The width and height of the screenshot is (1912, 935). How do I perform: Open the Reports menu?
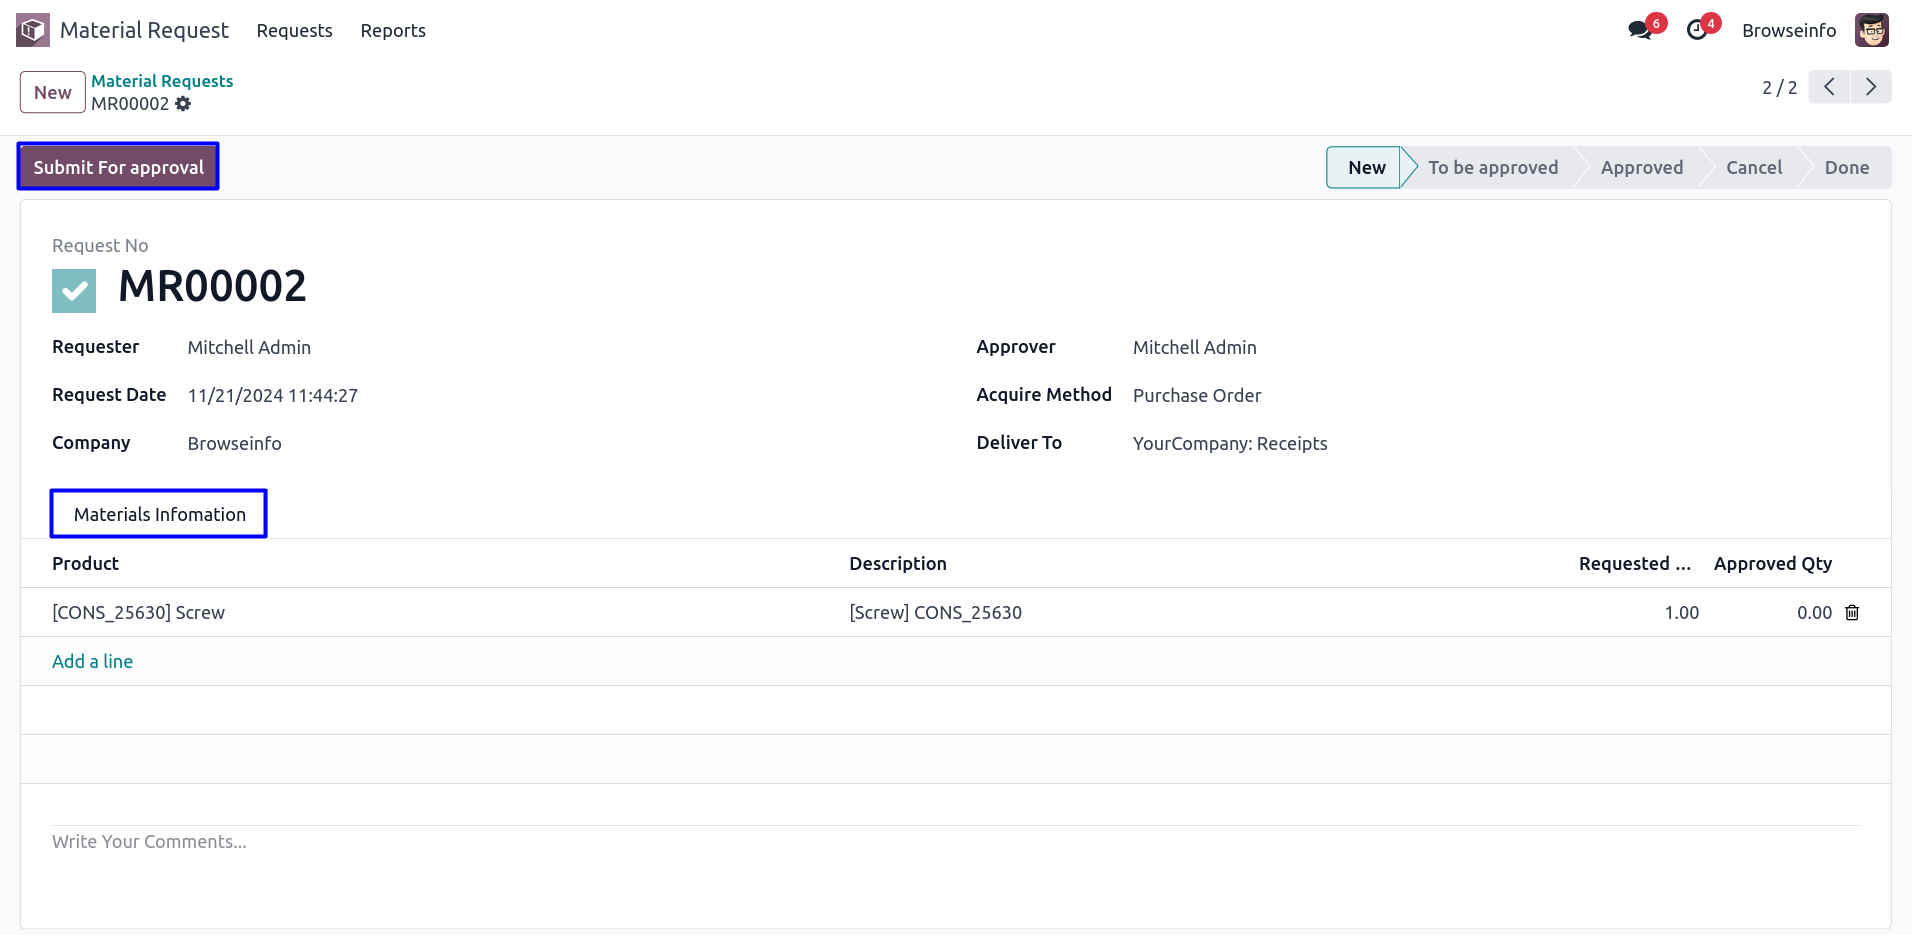click(x=393, y=31)
